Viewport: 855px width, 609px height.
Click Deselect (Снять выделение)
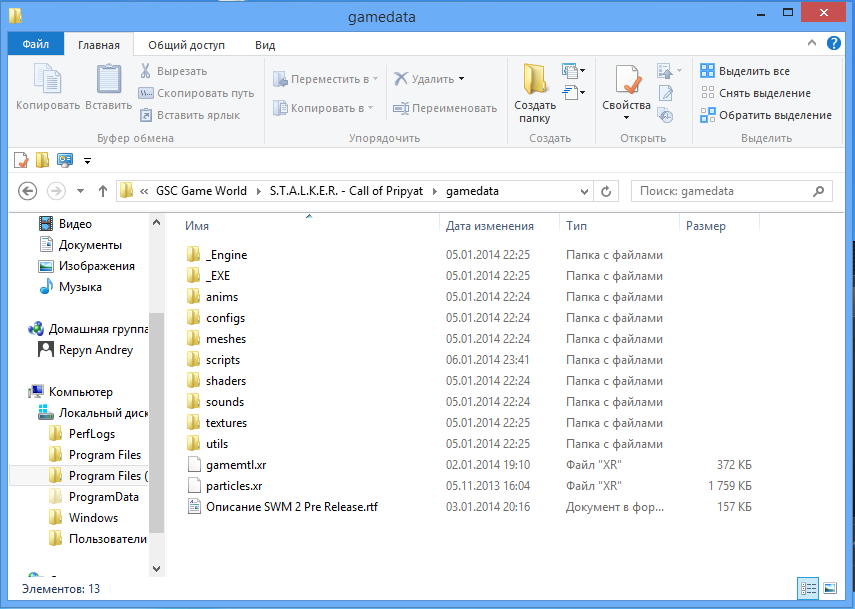[756, 93]
